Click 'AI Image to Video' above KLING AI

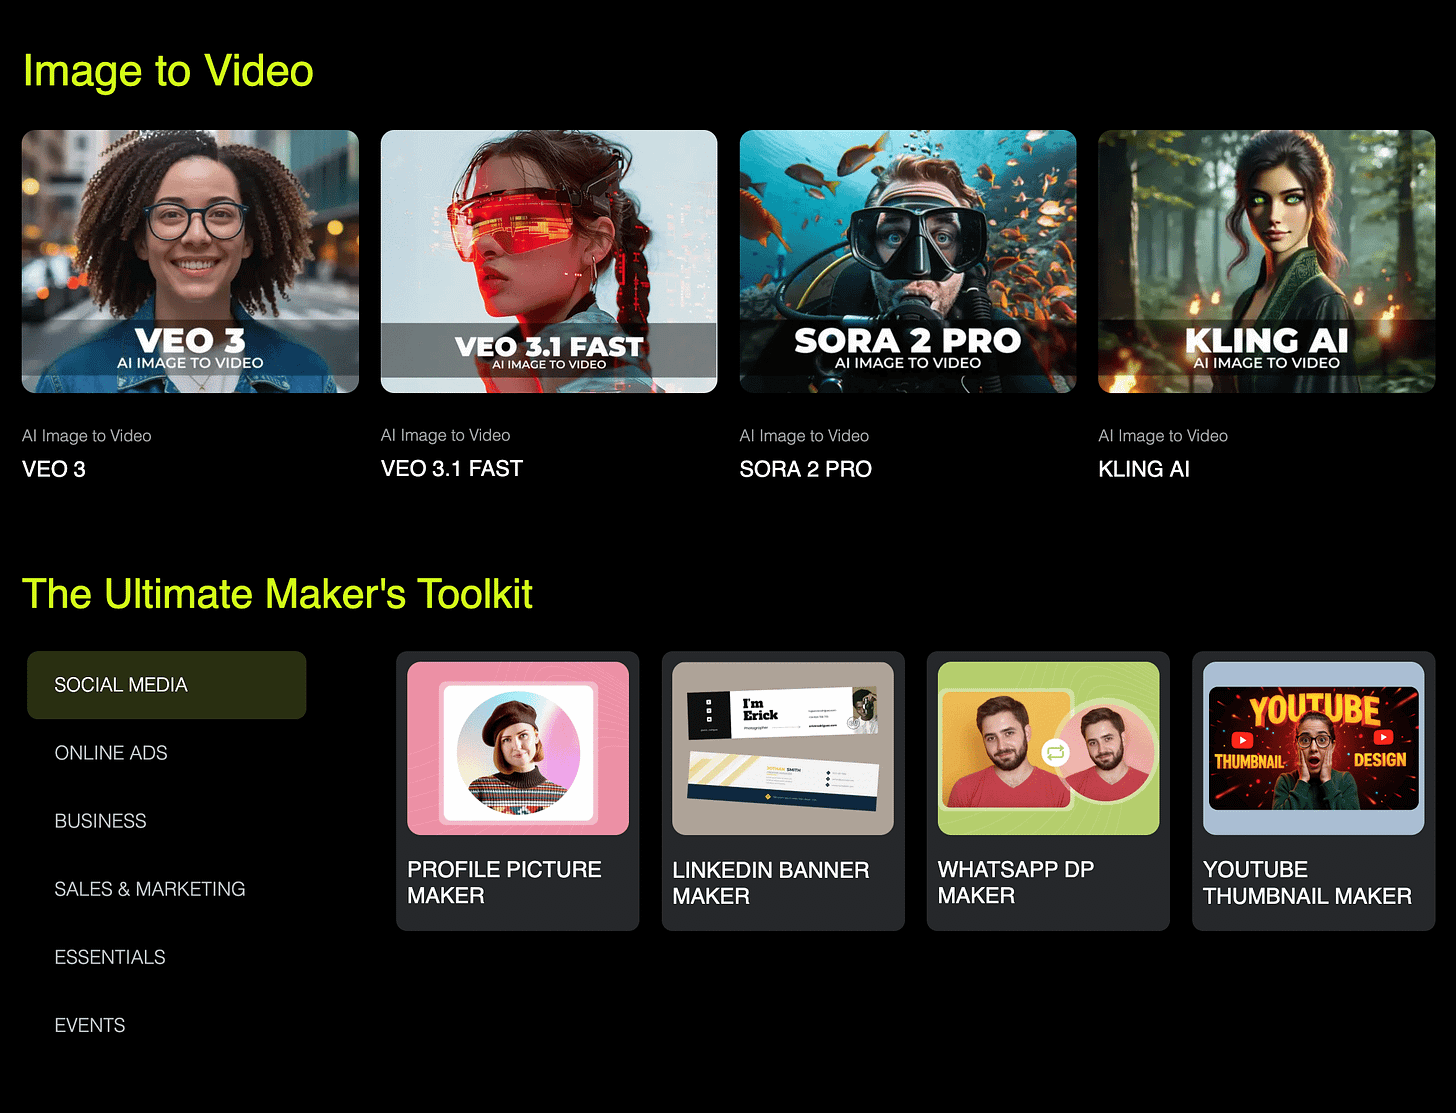click(x=1163, y=436)
